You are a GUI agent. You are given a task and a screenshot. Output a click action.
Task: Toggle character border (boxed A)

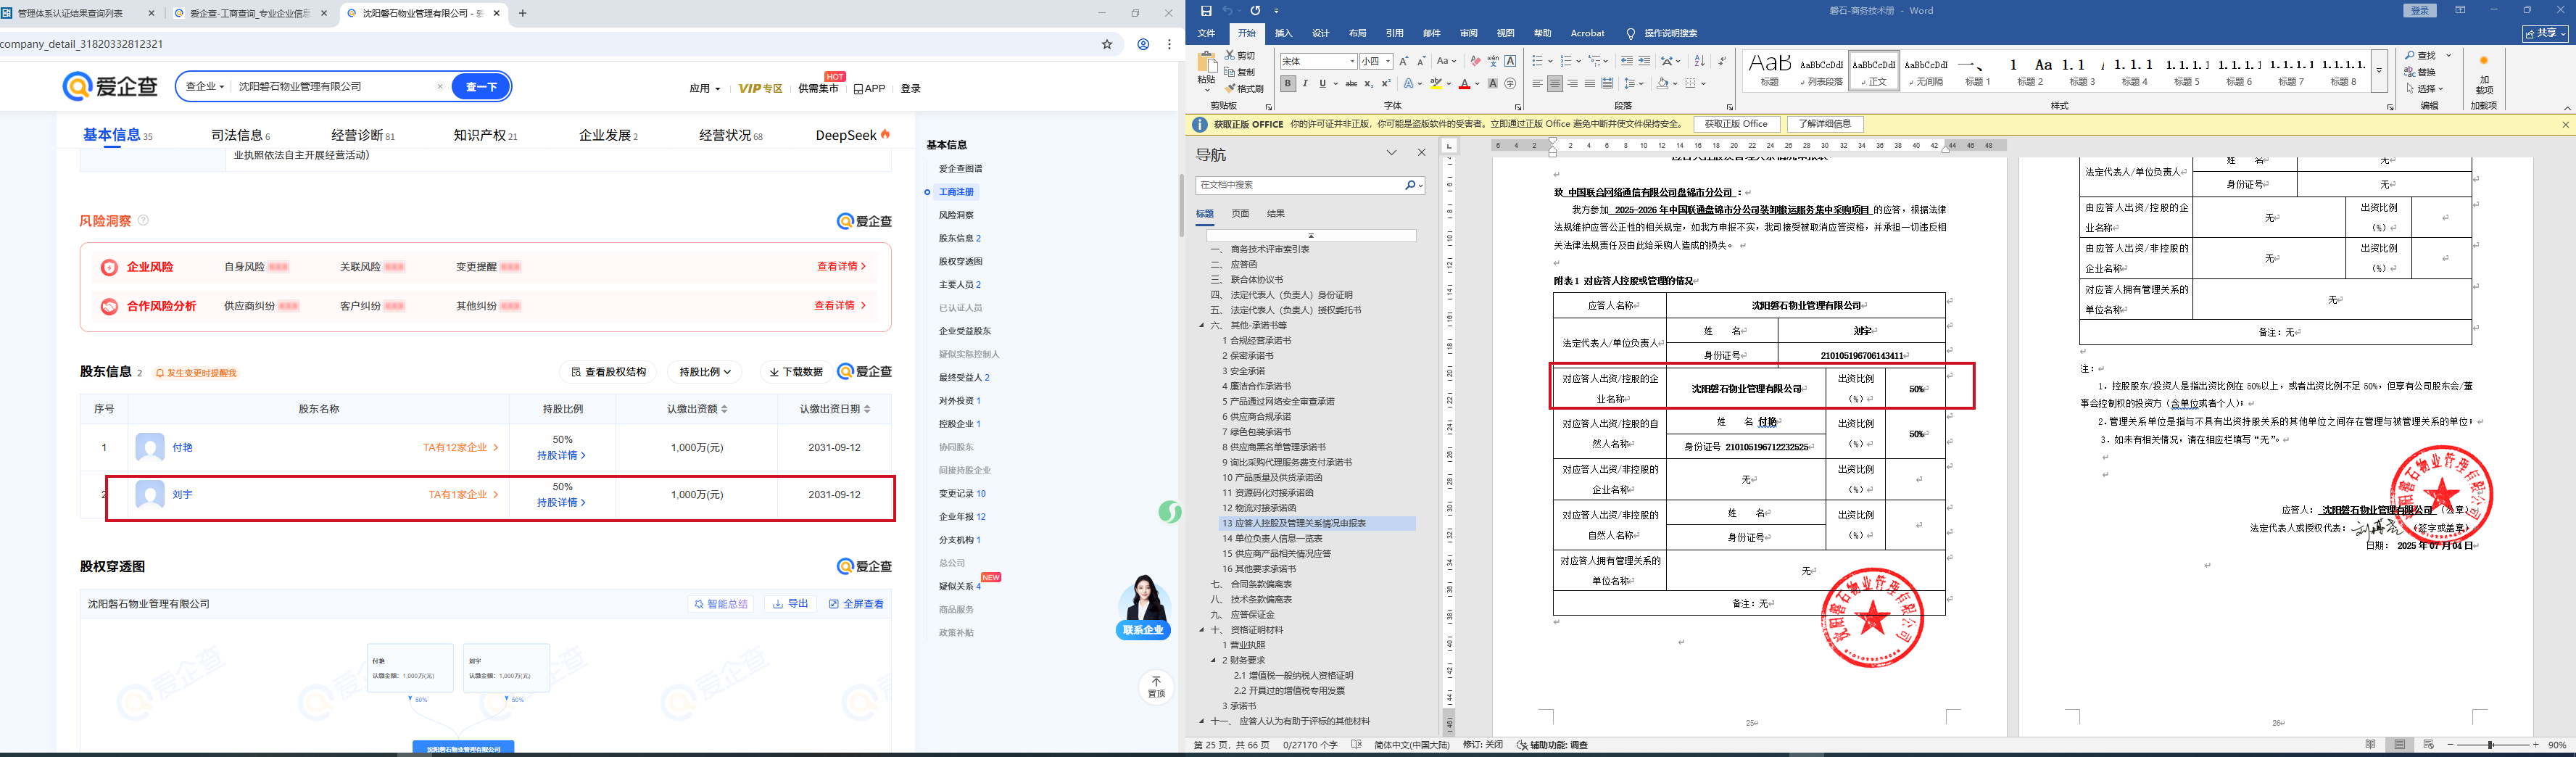(1510, 61)
